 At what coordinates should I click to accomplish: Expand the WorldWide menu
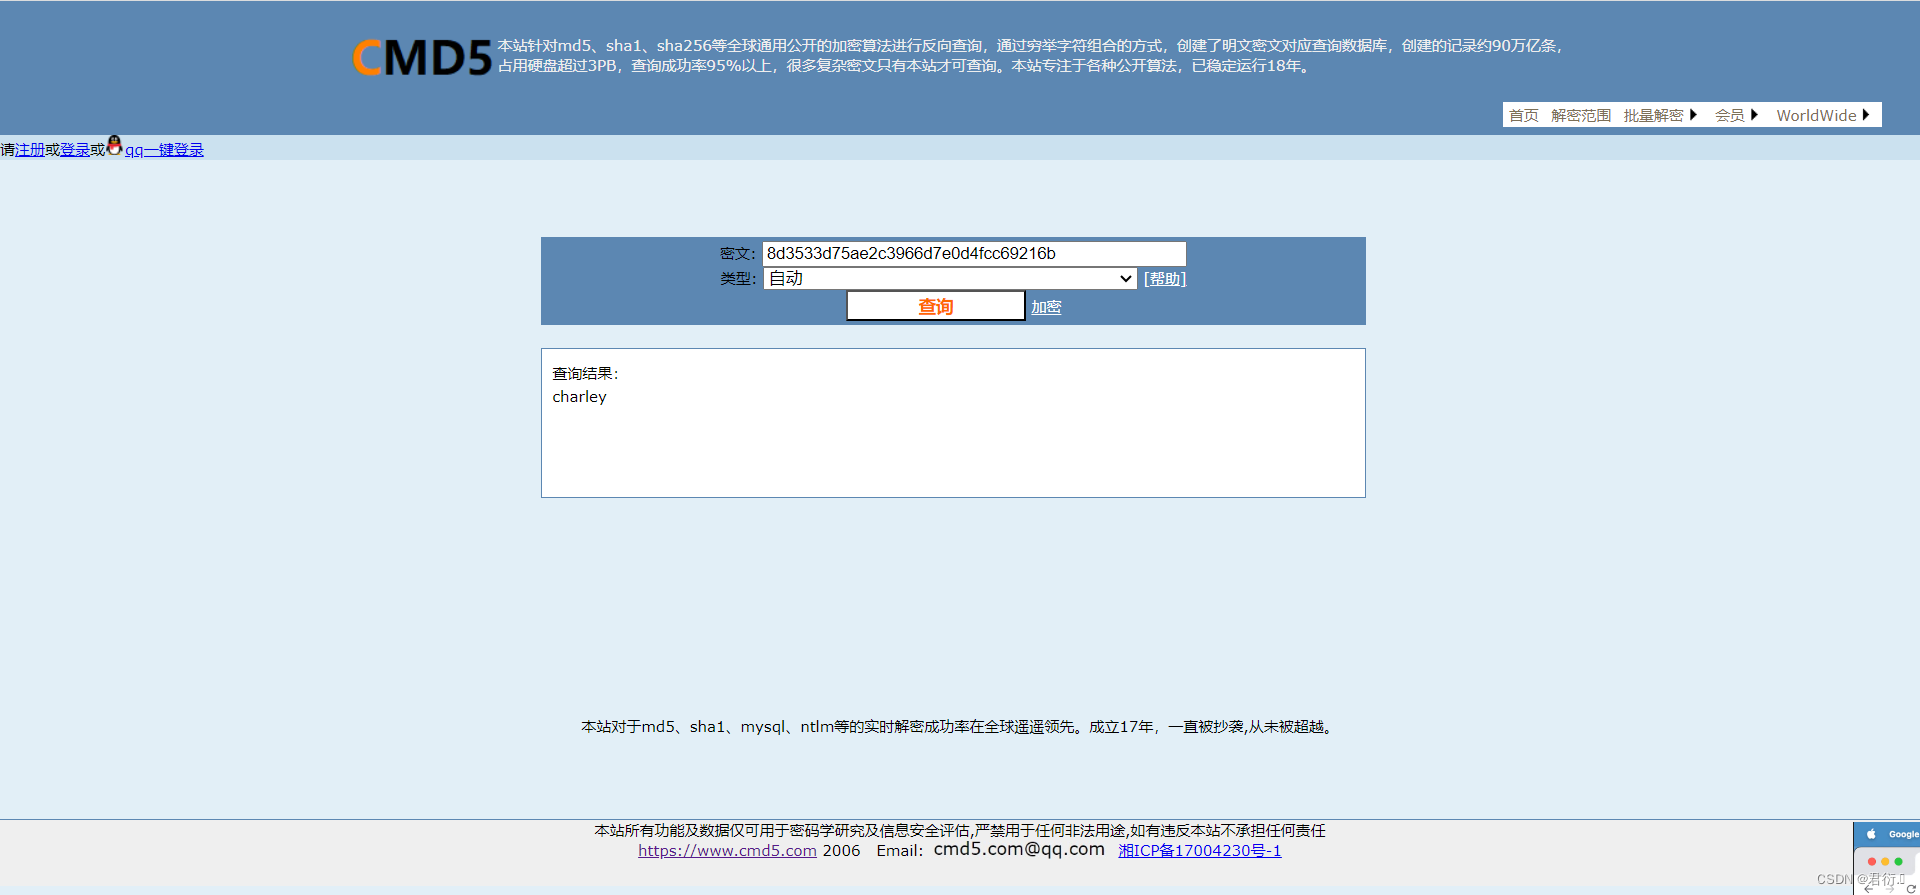(1823, 116)
